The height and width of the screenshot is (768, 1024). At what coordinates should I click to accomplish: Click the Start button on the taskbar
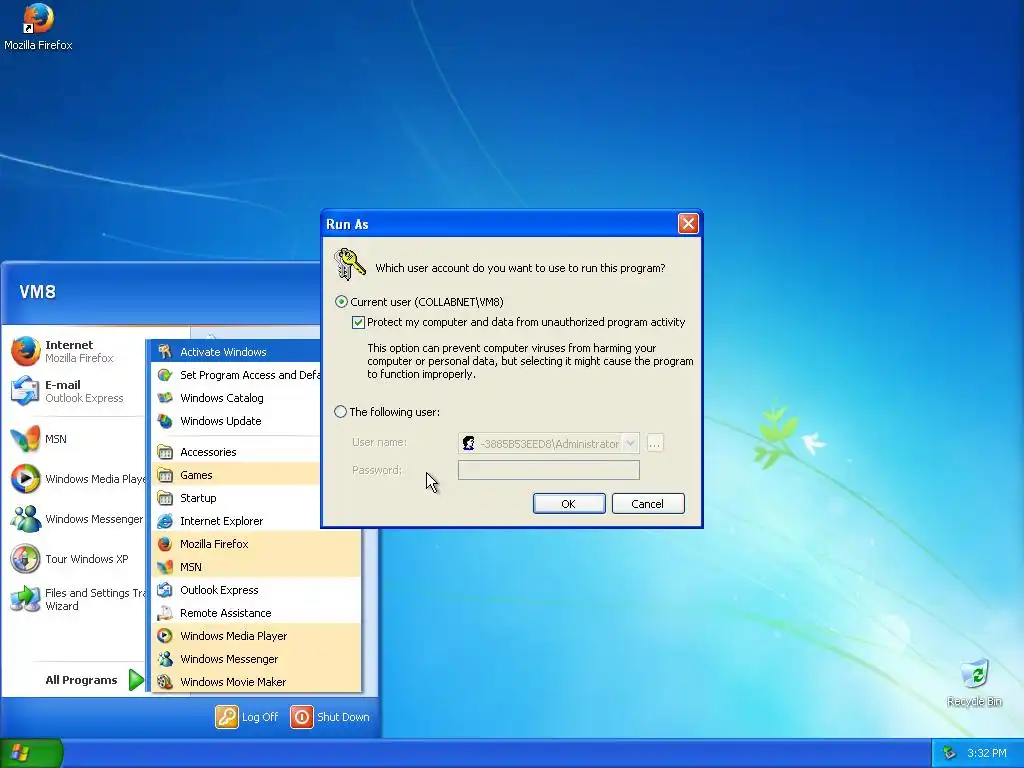31,753
